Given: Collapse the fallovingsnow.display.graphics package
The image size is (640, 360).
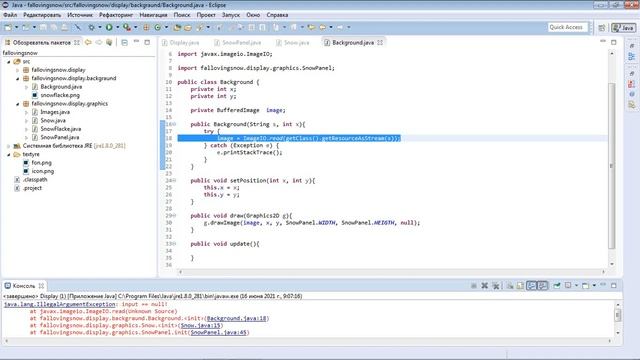Looking at the screenshot, I should (x=18, y=104).
